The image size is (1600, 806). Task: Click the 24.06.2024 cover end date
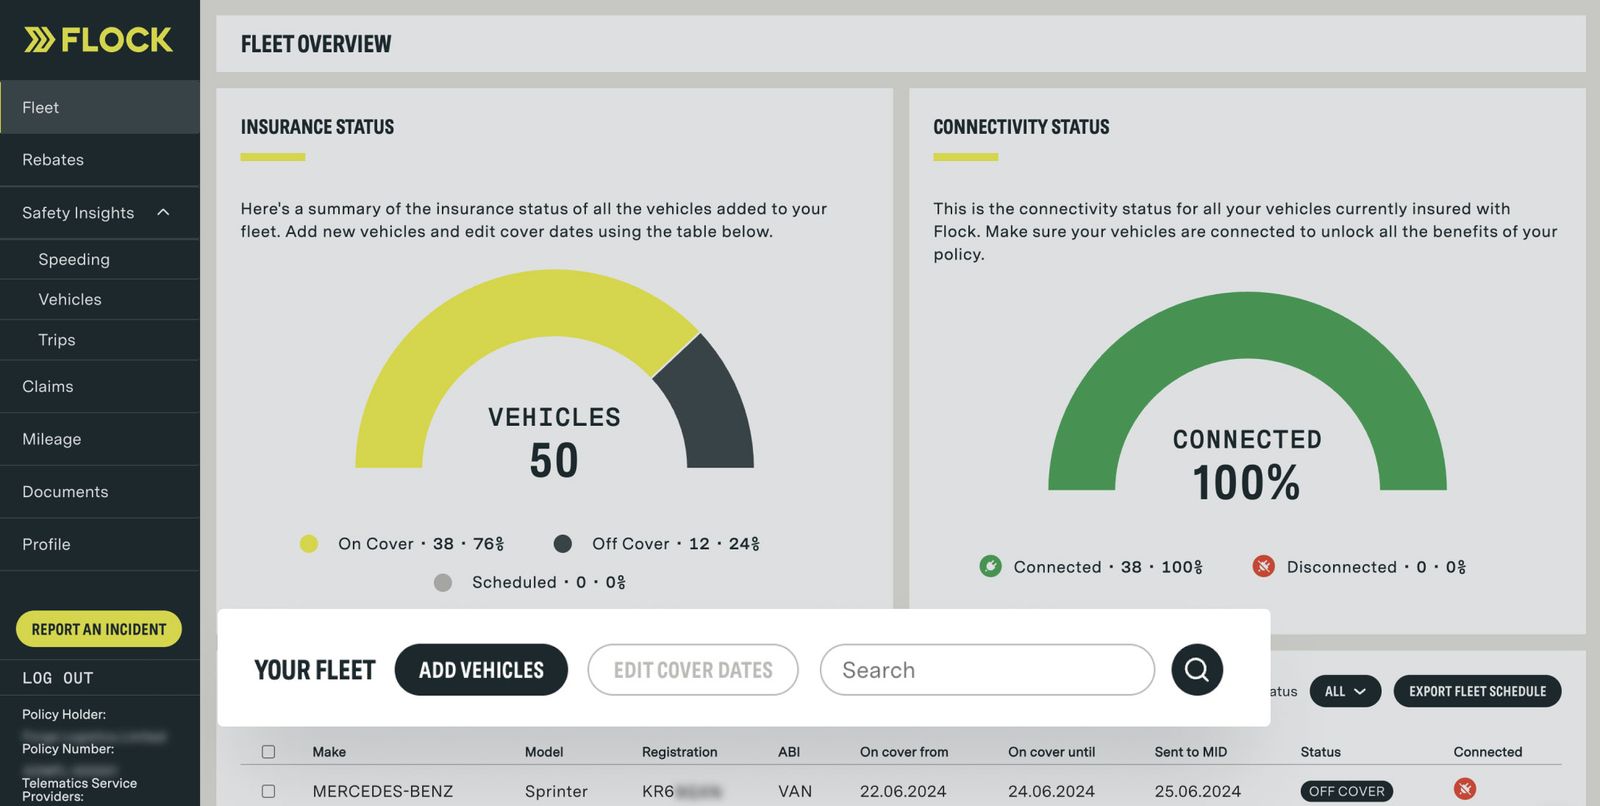coord(1051,791)
